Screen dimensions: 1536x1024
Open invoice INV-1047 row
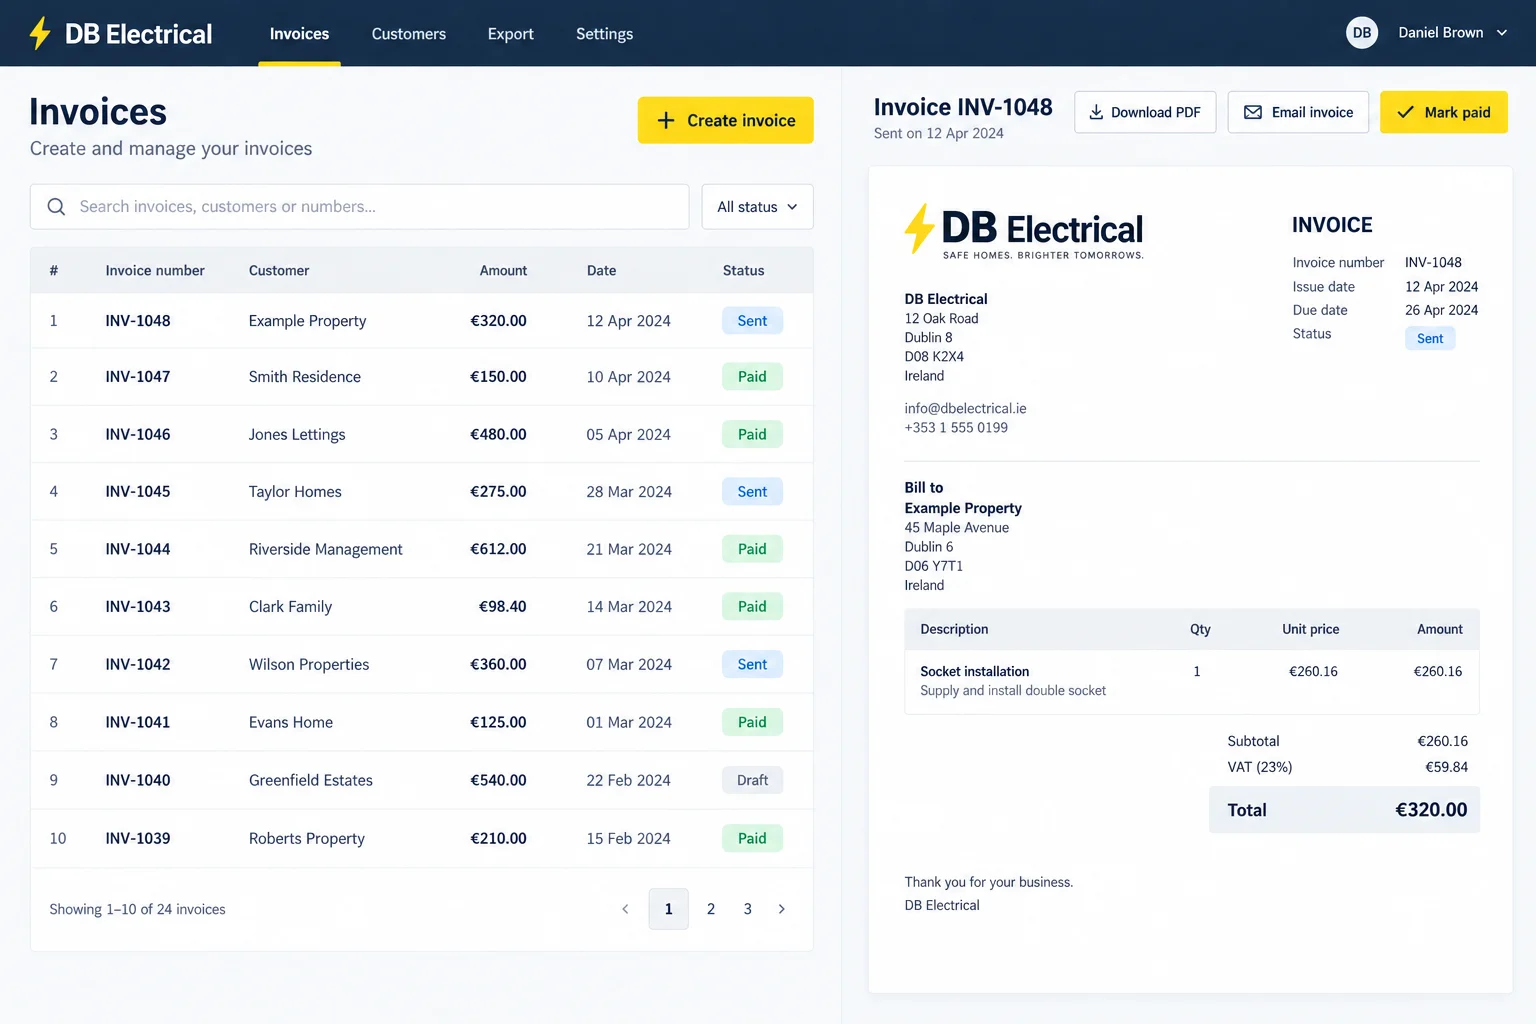422,377
